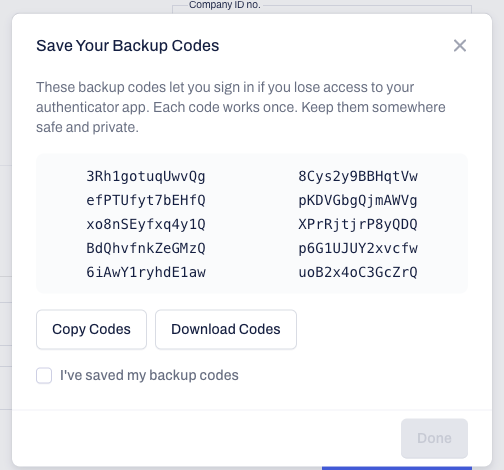The width and height of the screenshot is (504, 470).
Task: Select backup code 8Cys2y9BBHqtVw
Action: [358, 177]
